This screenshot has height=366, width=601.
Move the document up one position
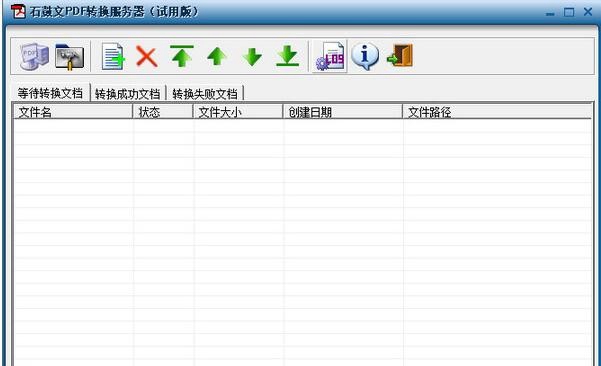217,56
